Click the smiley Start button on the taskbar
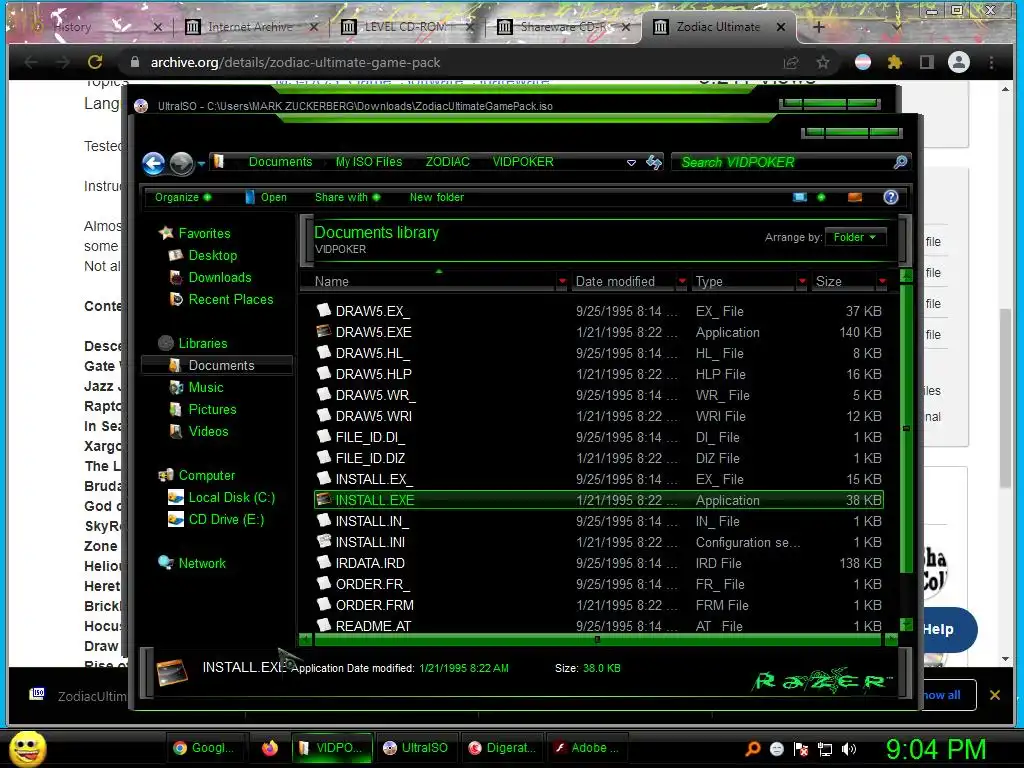1024x768 pixels. coord(27,748)
